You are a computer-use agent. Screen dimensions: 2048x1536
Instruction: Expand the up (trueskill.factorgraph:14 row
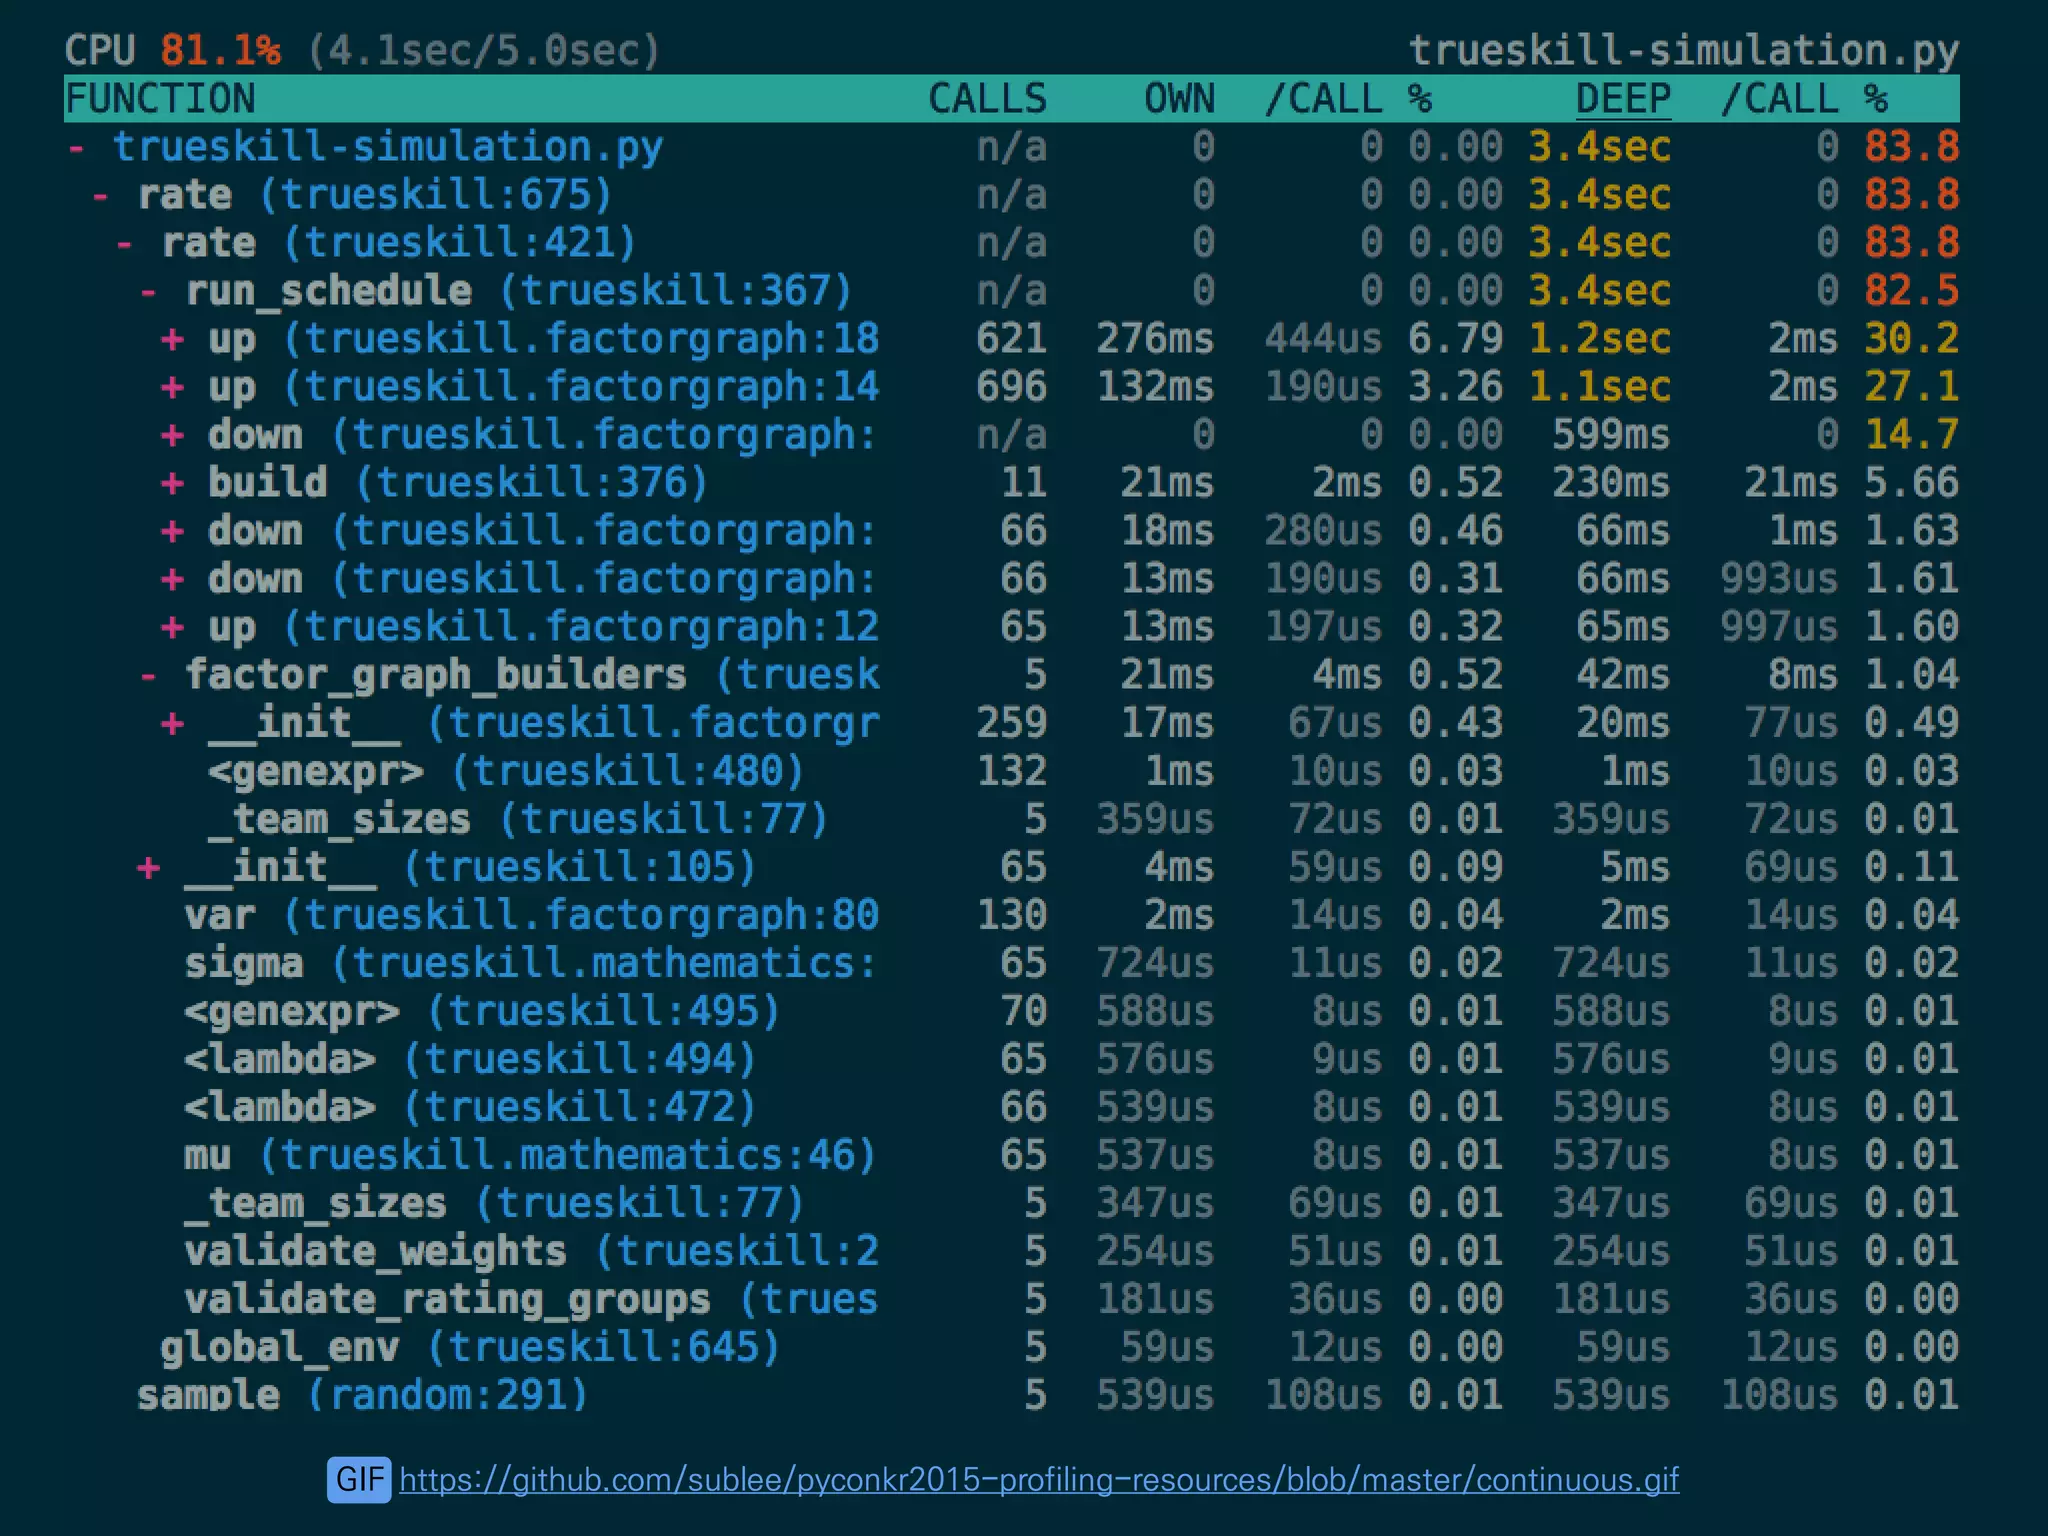172,388
